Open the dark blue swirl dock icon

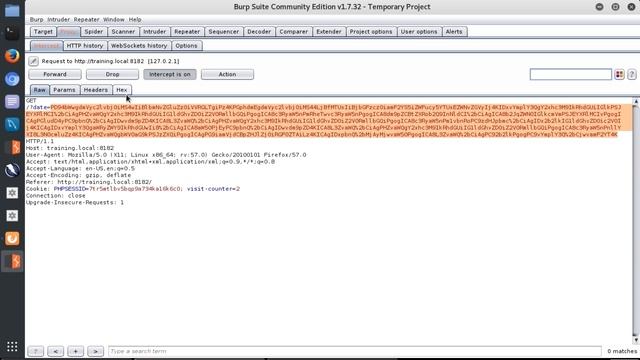(x=12, y=170)
